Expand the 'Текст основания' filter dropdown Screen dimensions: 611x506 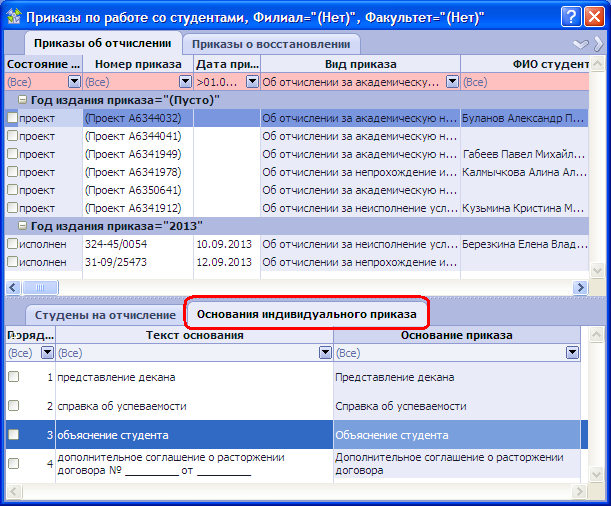coord(325,353)
